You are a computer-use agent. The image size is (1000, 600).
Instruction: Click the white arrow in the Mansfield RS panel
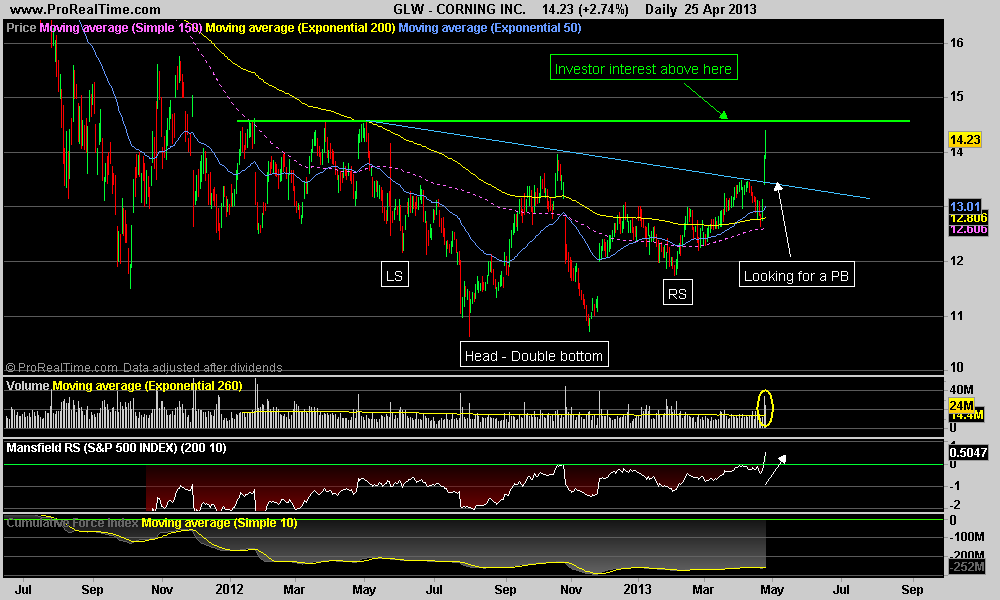776,469
